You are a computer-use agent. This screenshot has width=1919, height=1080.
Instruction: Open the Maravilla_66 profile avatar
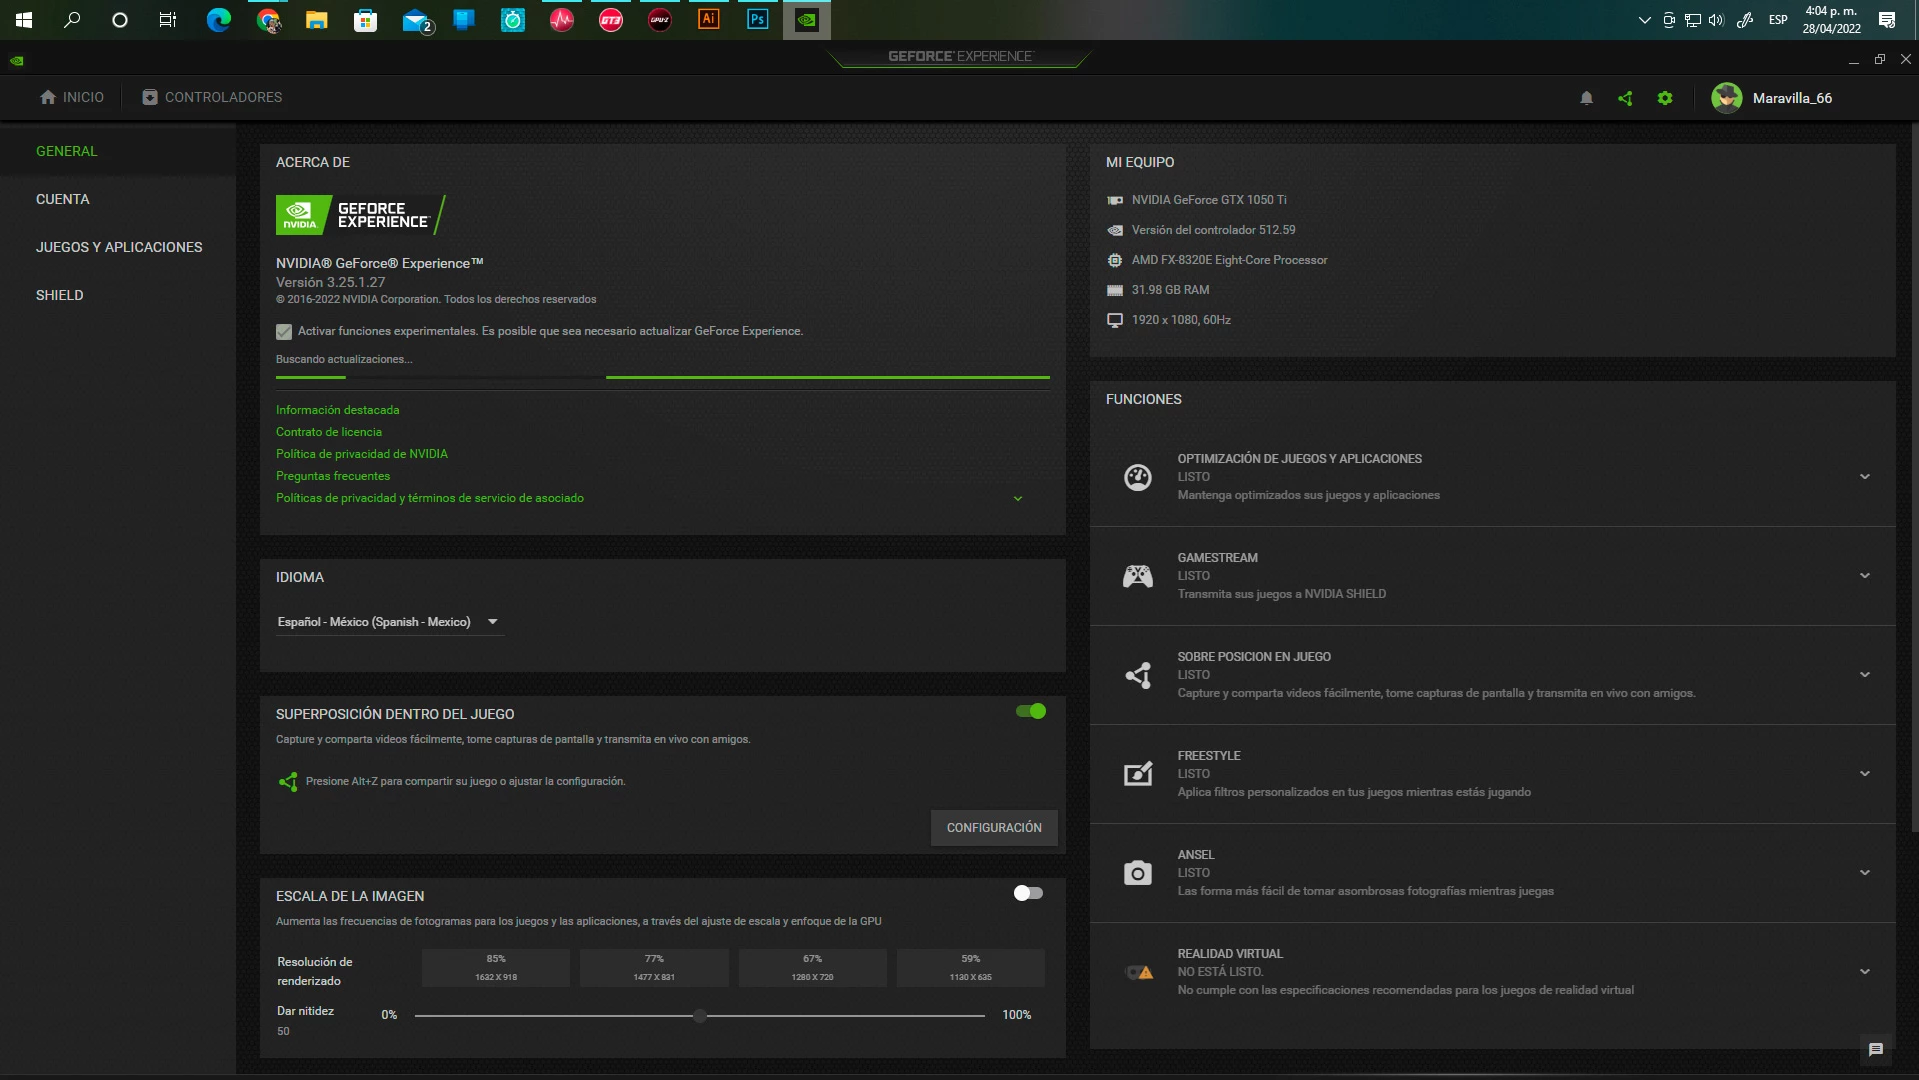[1727, 98]
